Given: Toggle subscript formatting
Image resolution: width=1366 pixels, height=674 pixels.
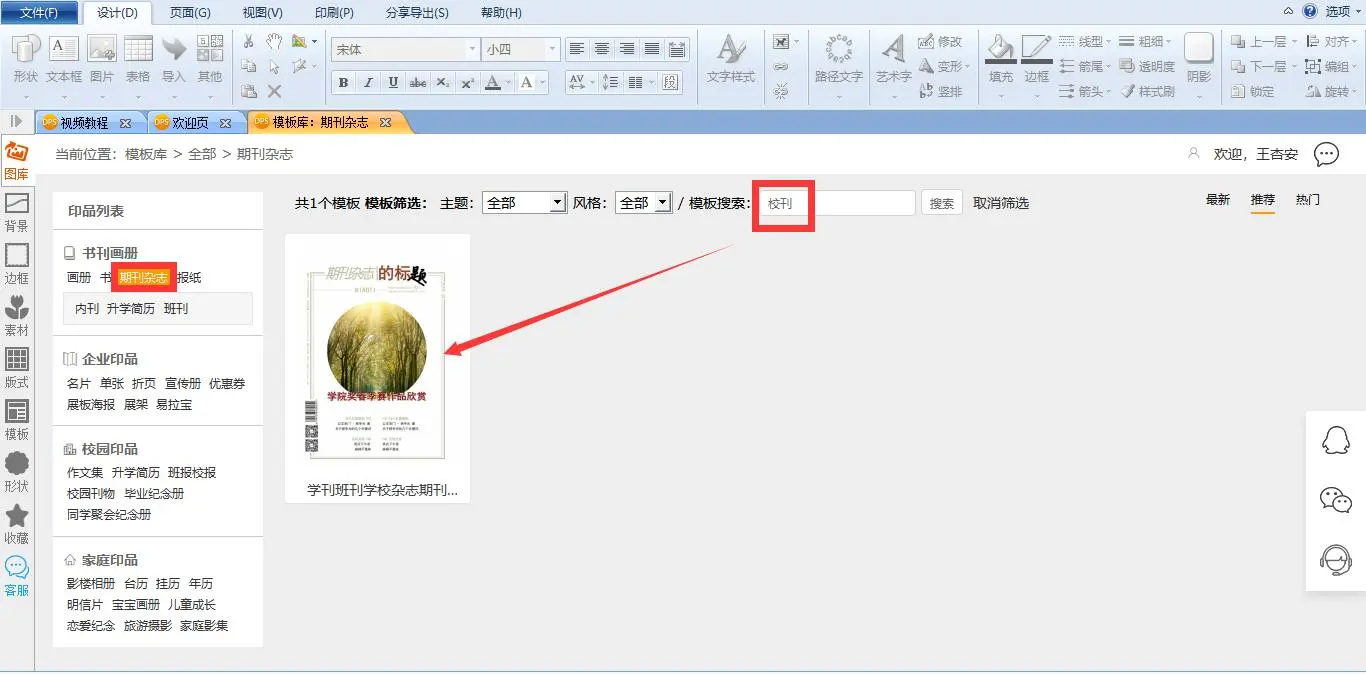Looking at the screenshot, I should 443,83.
